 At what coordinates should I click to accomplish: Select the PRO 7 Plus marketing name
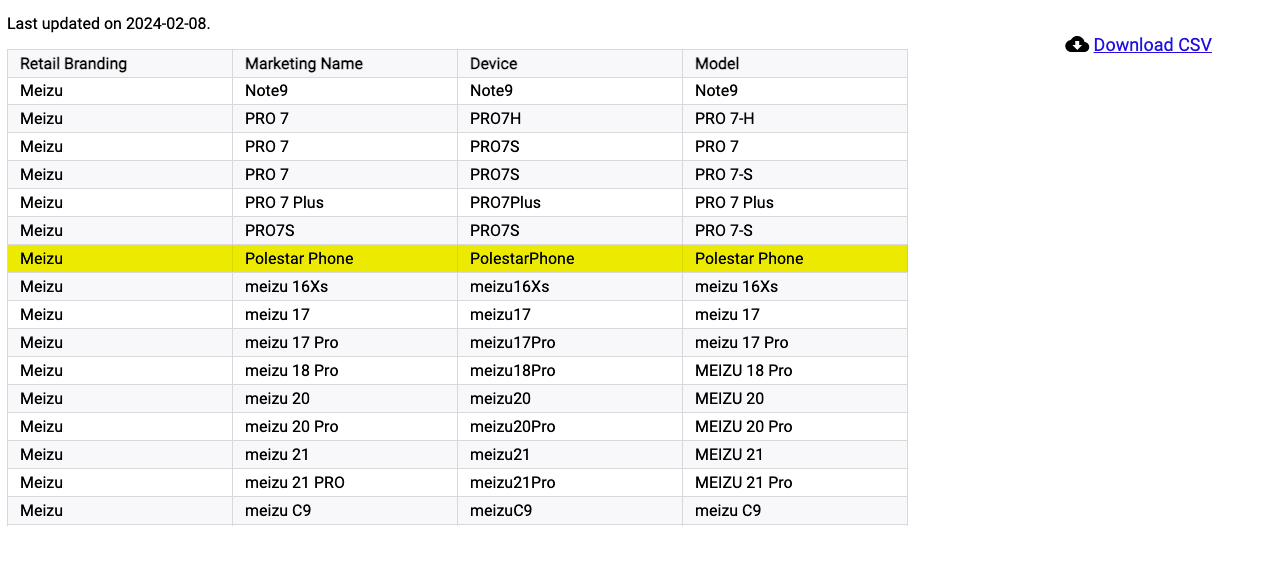point(284,203)
